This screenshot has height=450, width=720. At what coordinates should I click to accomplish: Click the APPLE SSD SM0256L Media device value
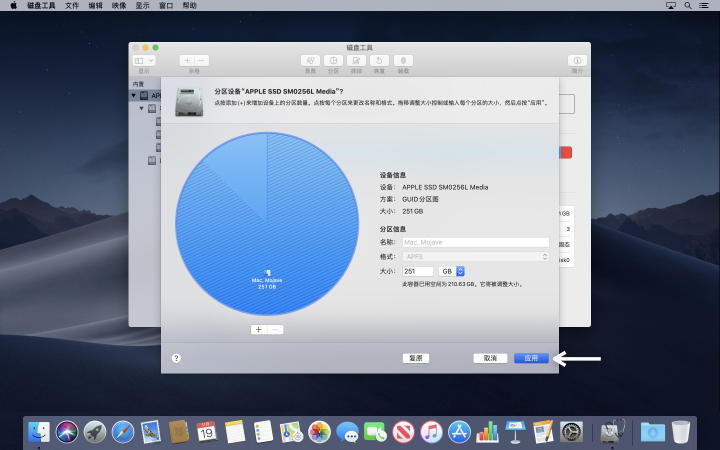445,187
